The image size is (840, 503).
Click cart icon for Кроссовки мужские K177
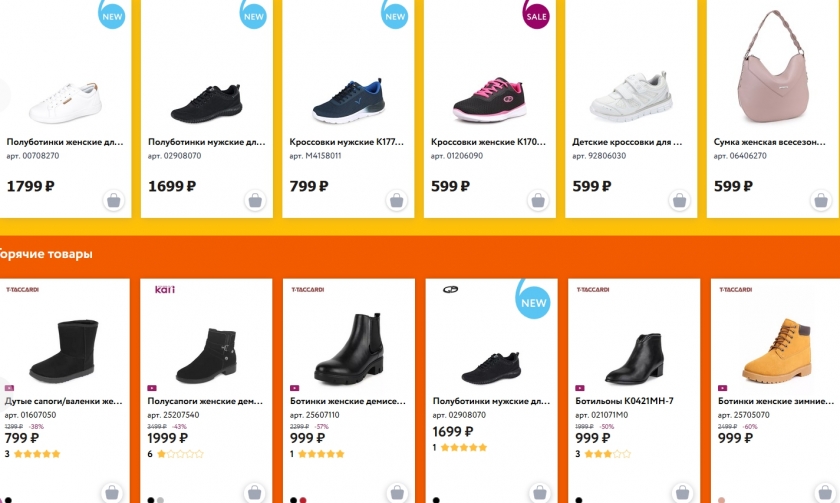click(397, 201)
